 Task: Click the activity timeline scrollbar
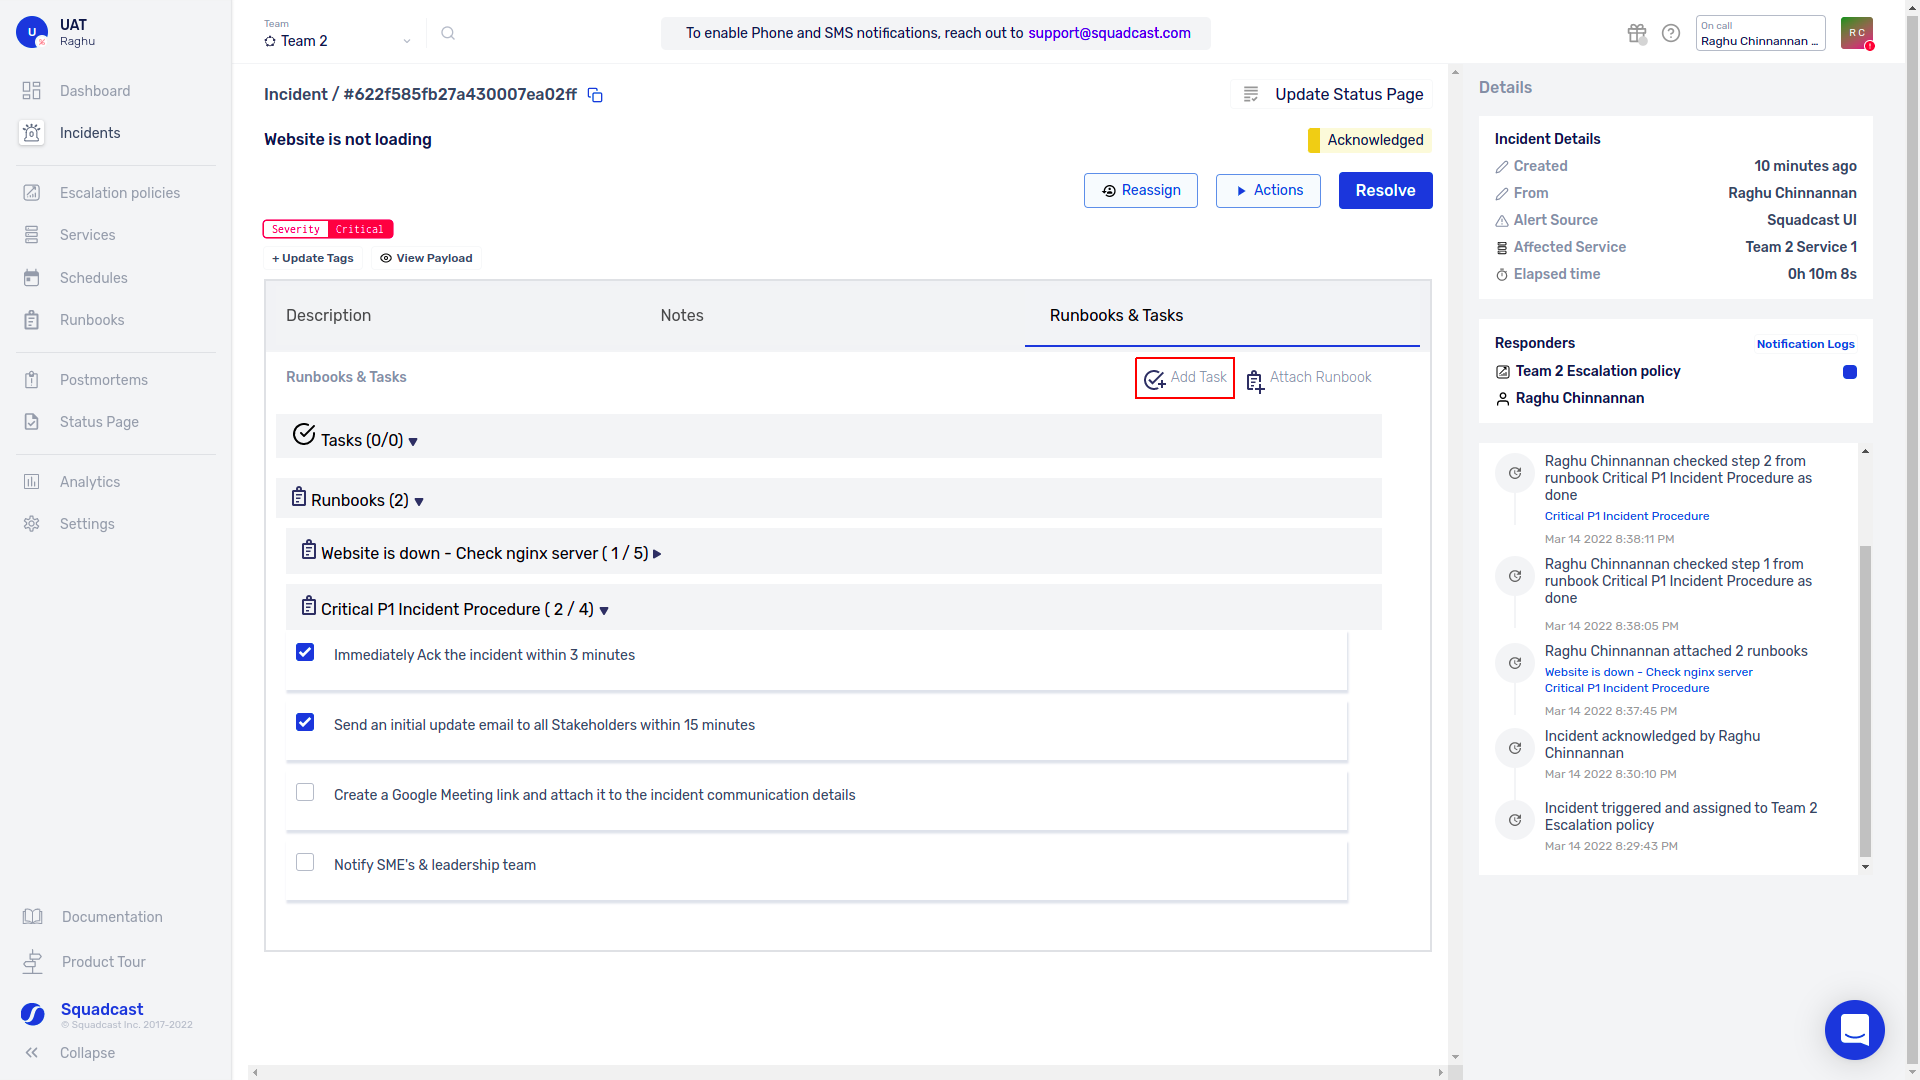[x=1865, y=700]
